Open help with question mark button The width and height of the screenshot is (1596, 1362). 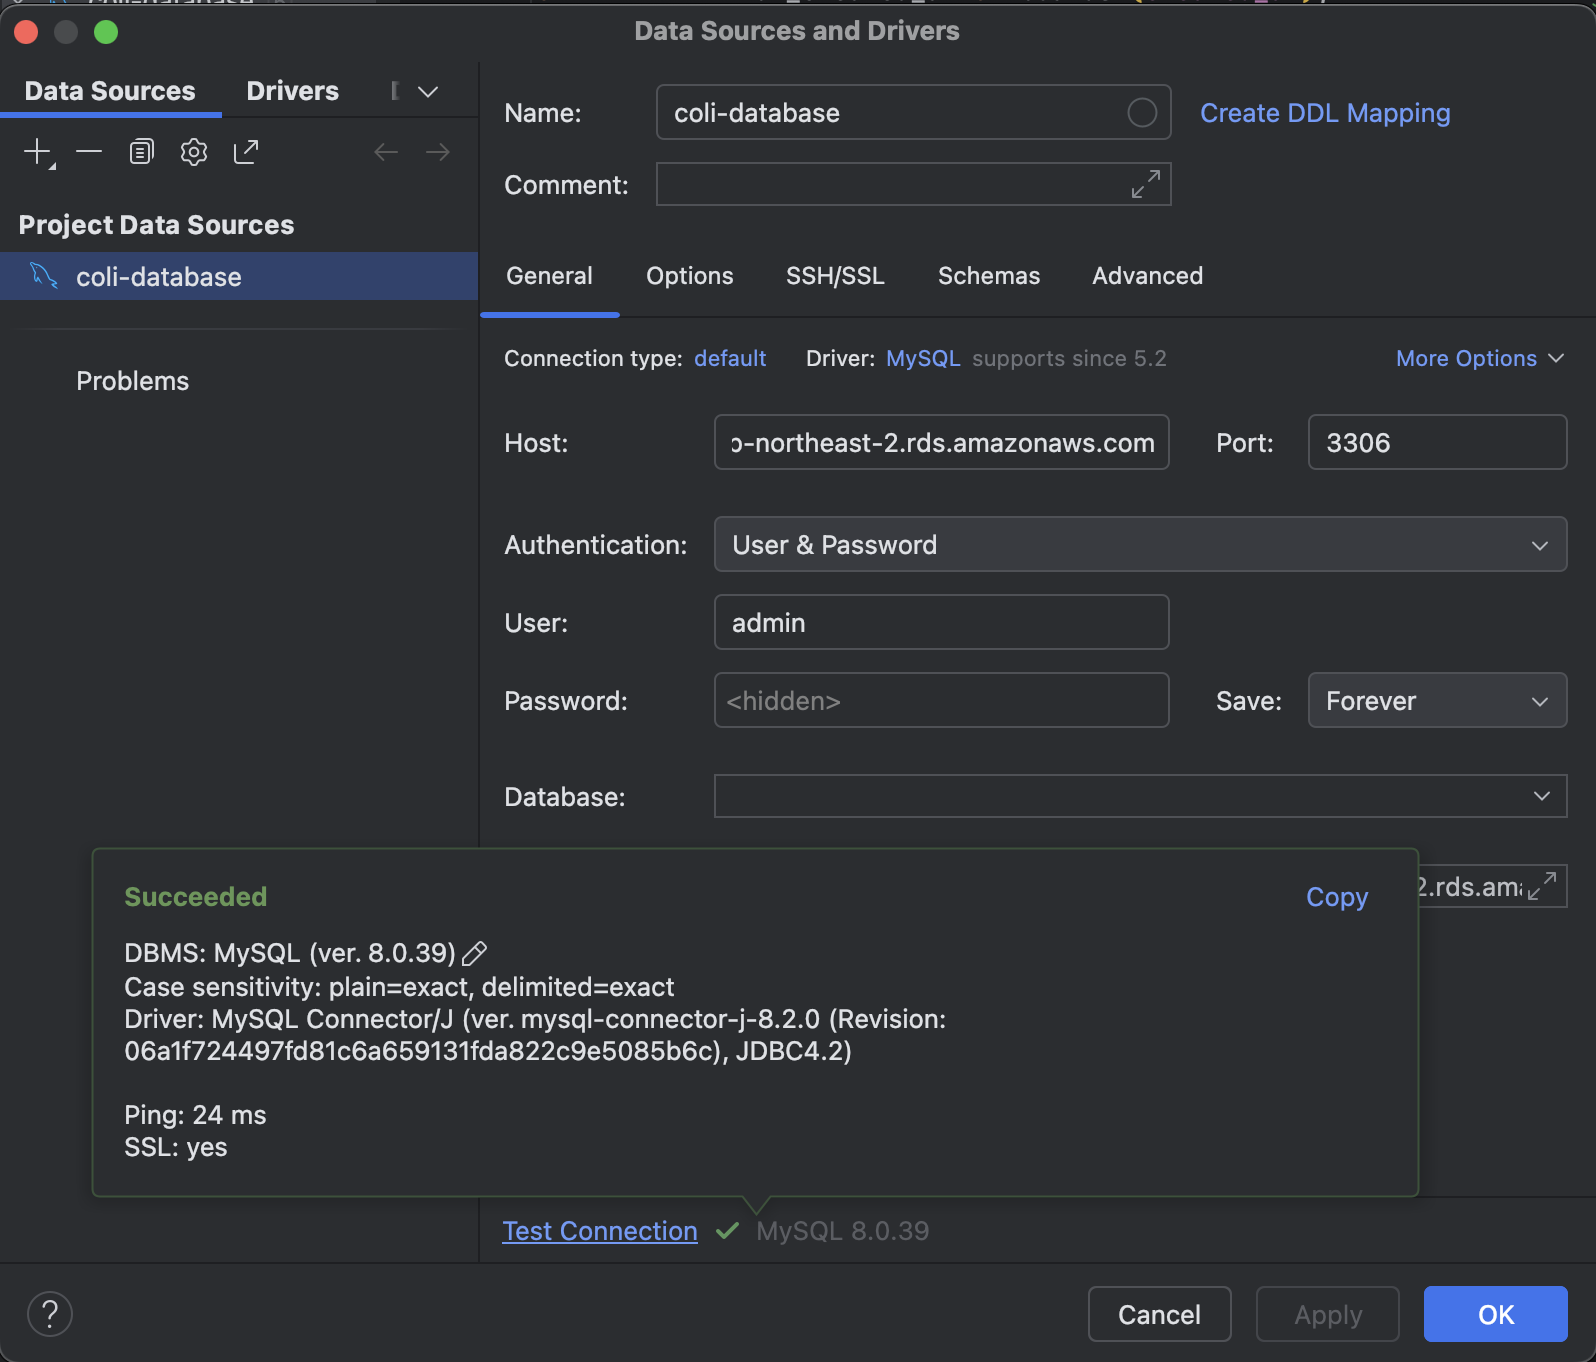click(x=50, y=1314)
